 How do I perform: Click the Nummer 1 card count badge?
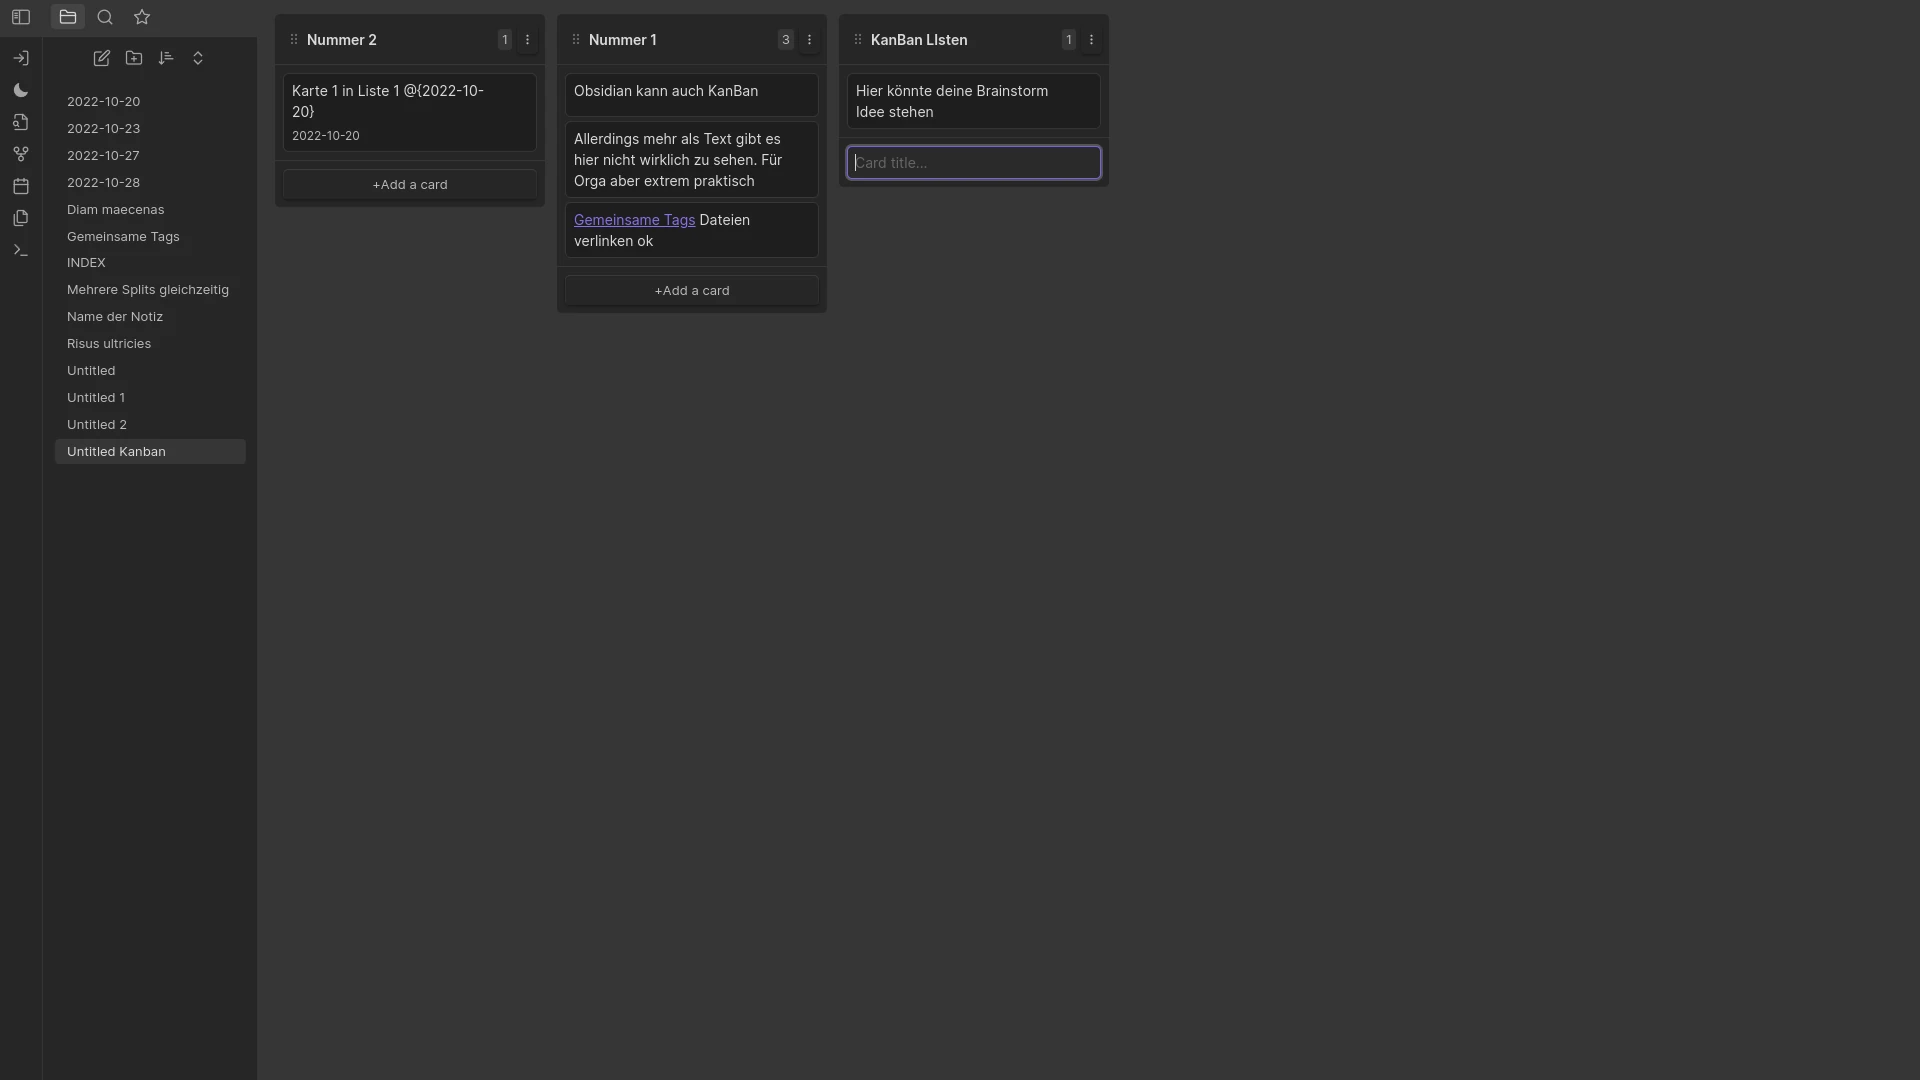pyautogui.click(x=786, y=40)
